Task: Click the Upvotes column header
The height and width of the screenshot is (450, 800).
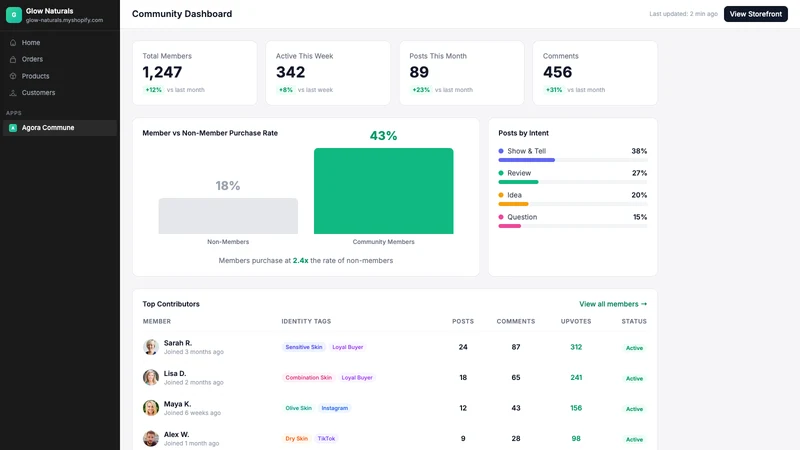Action: [576, 321]
